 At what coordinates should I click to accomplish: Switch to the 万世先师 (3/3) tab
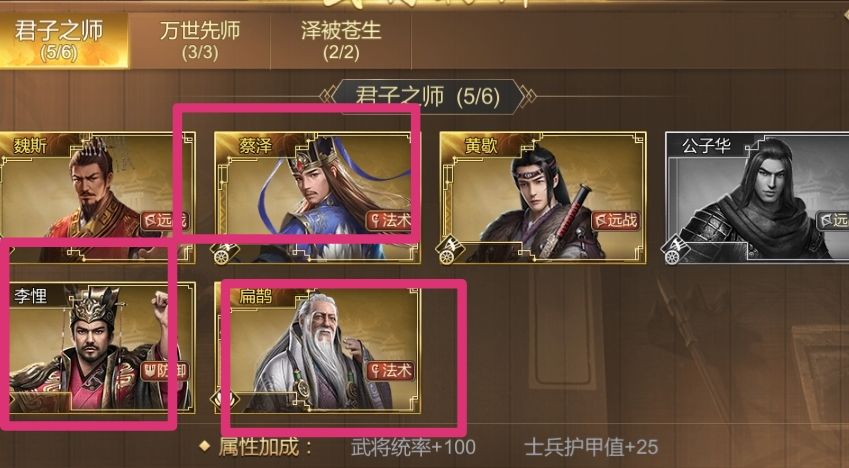[200, 41]
